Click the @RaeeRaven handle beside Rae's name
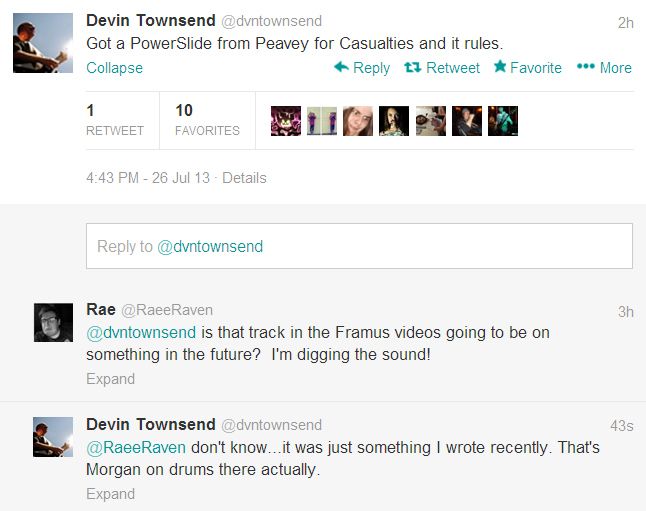This screenshot has height=511, width=646. click(x=167, y=310)
